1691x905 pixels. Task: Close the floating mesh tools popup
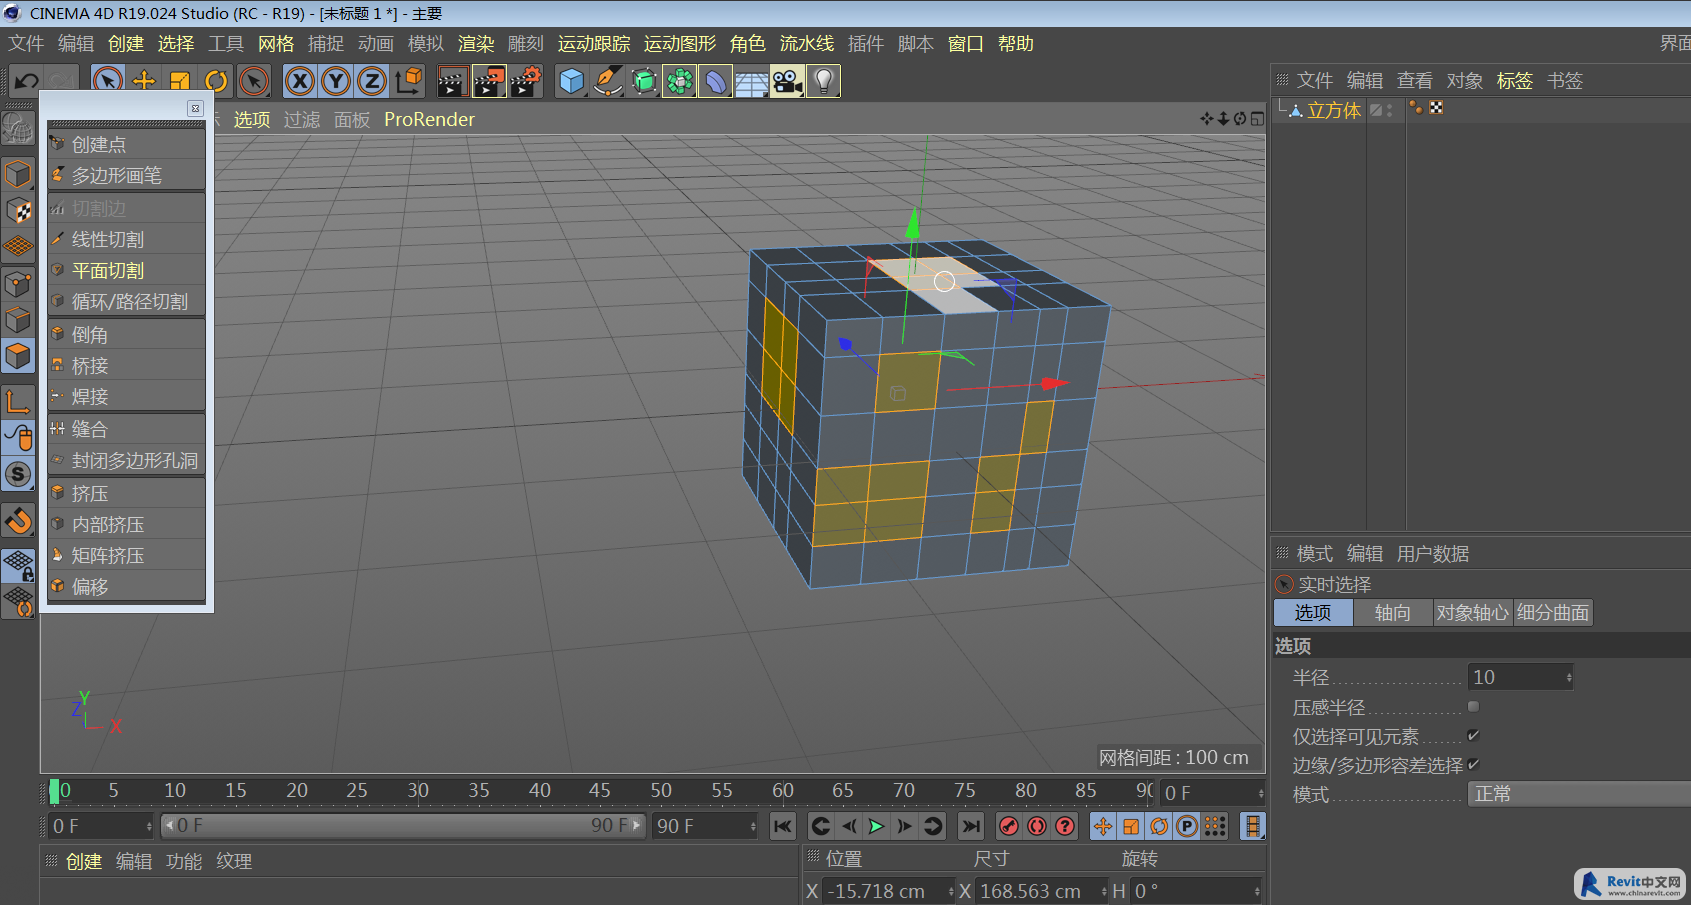pos(195,108)
